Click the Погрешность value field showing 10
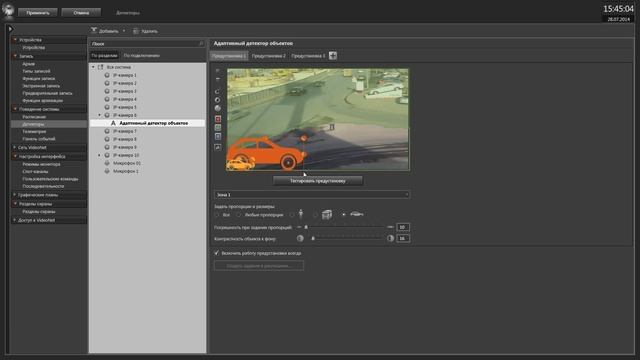The image size is (640, 360). tap(403, 227)
